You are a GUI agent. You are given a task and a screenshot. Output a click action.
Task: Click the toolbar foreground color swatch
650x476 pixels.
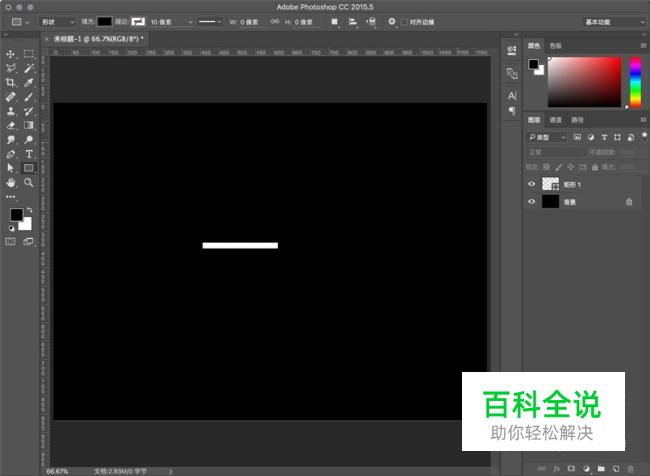click(x=16, y=215)
